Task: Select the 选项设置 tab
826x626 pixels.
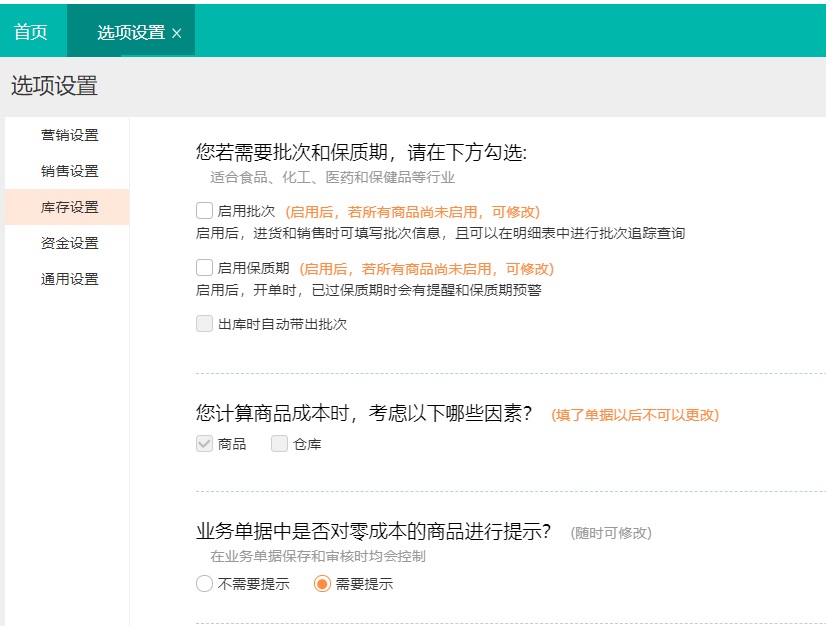Action: click(131, 32)
